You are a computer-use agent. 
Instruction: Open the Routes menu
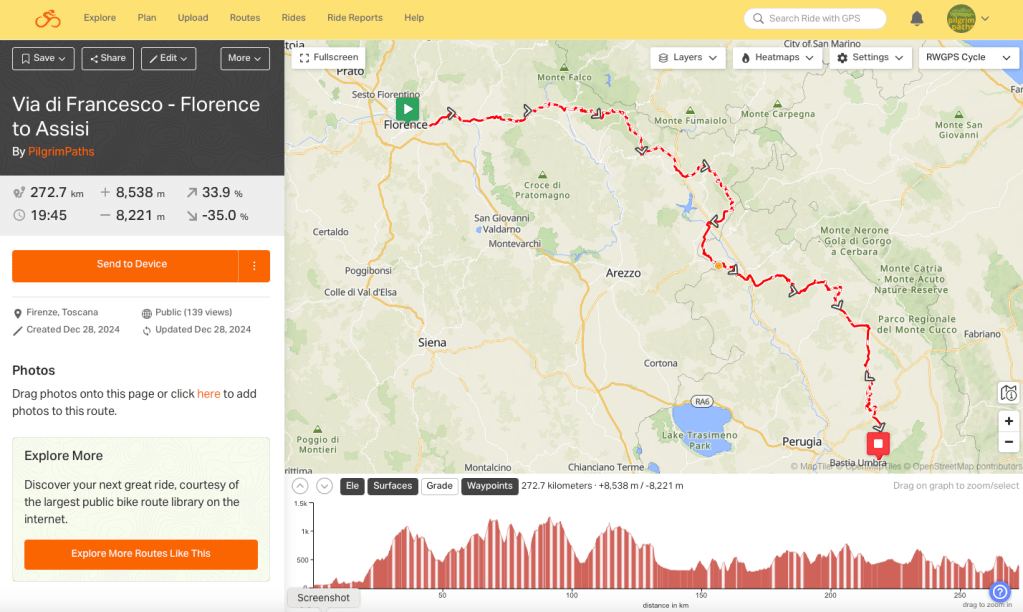click(x=245, y=18)
